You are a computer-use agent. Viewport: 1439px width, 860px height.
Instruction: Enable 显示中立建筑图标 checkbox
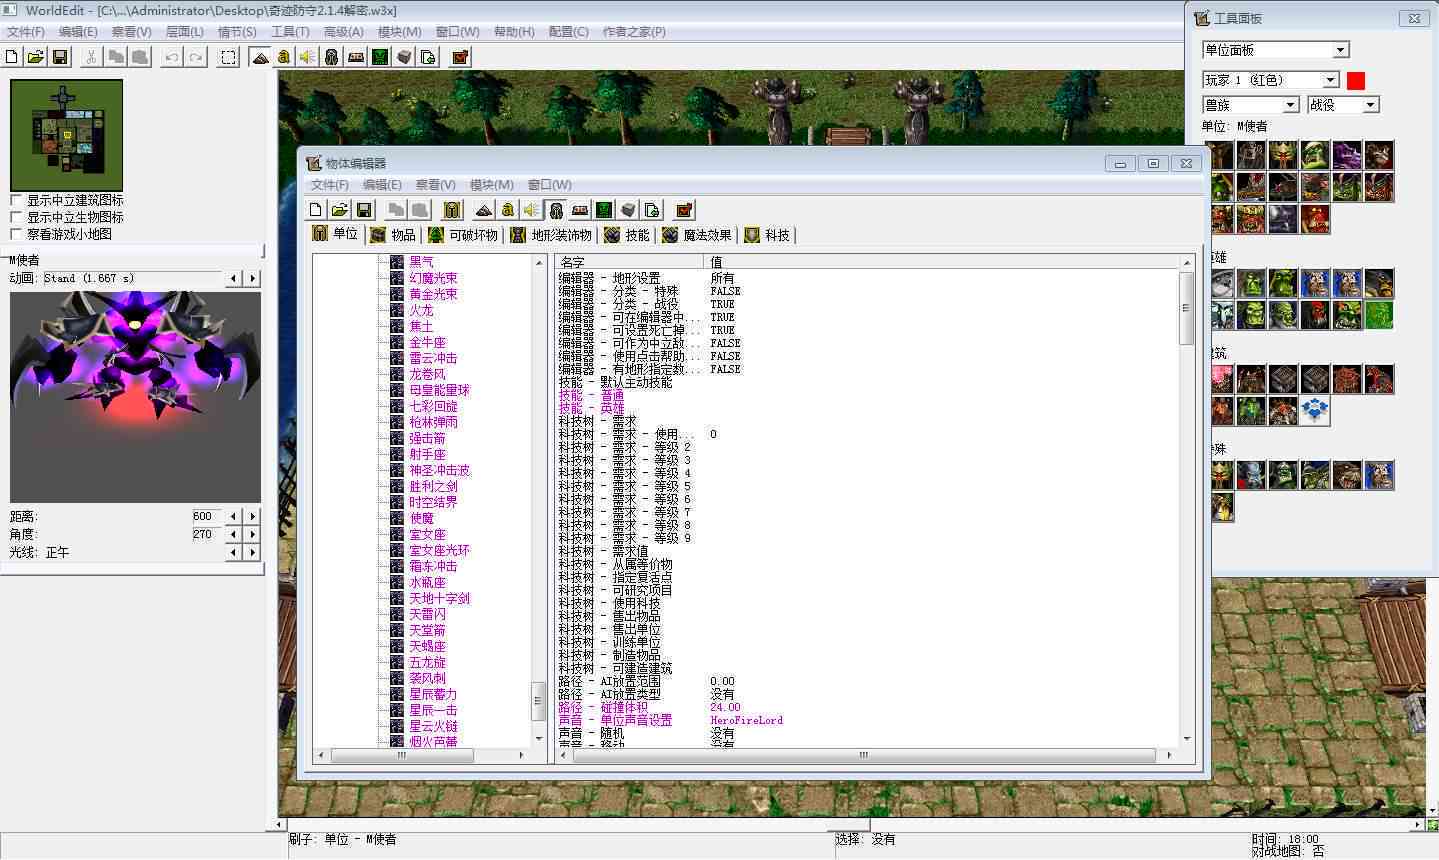click(x=16, y=200)
